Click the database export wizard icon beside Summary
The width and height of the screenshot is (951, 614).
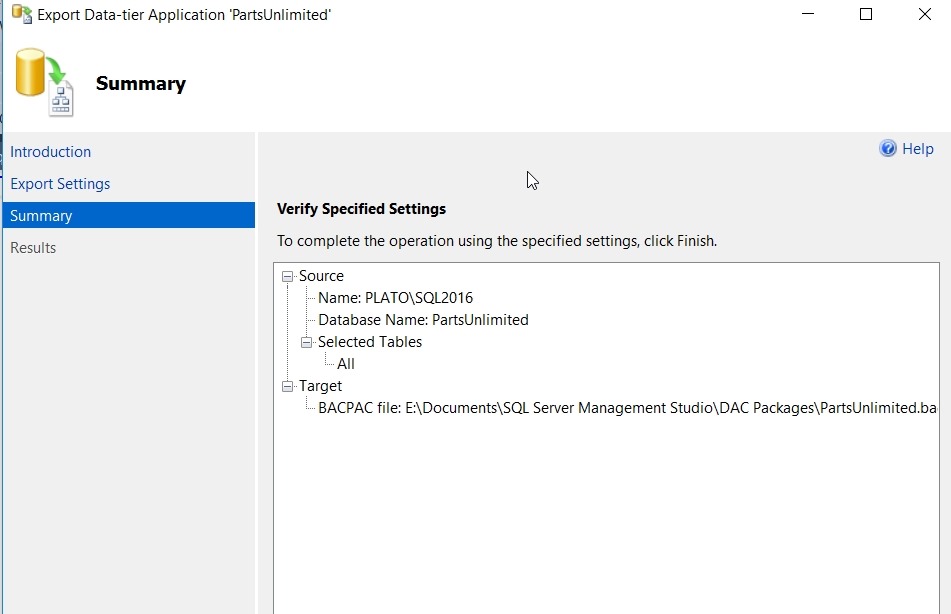[x=46, y=82]
